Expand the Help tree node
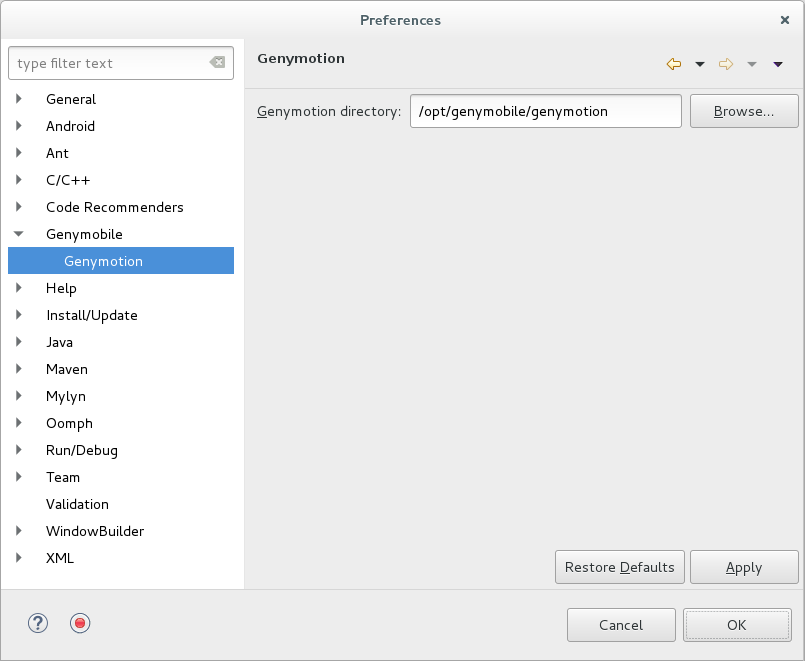 click(19, 287)
